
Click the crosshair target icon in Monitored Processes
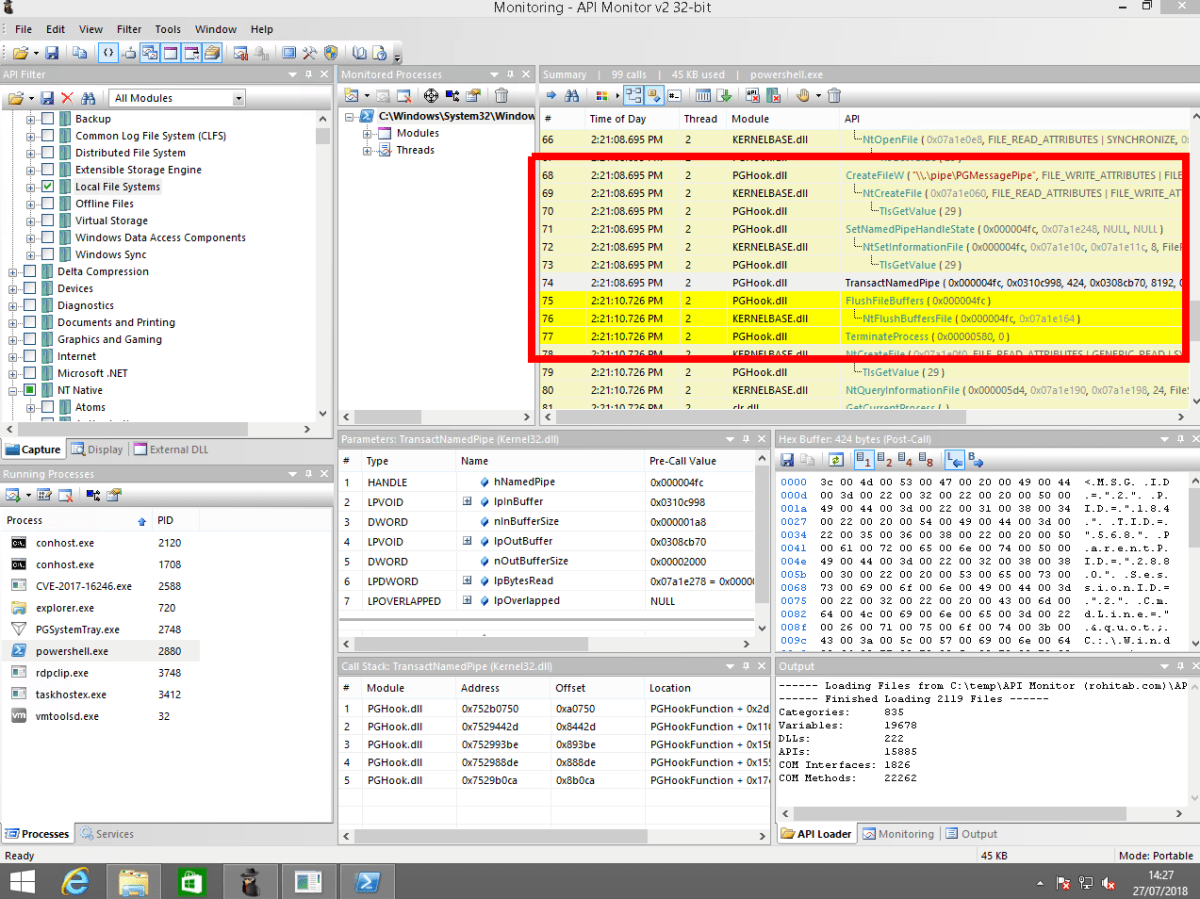point(431,96)
